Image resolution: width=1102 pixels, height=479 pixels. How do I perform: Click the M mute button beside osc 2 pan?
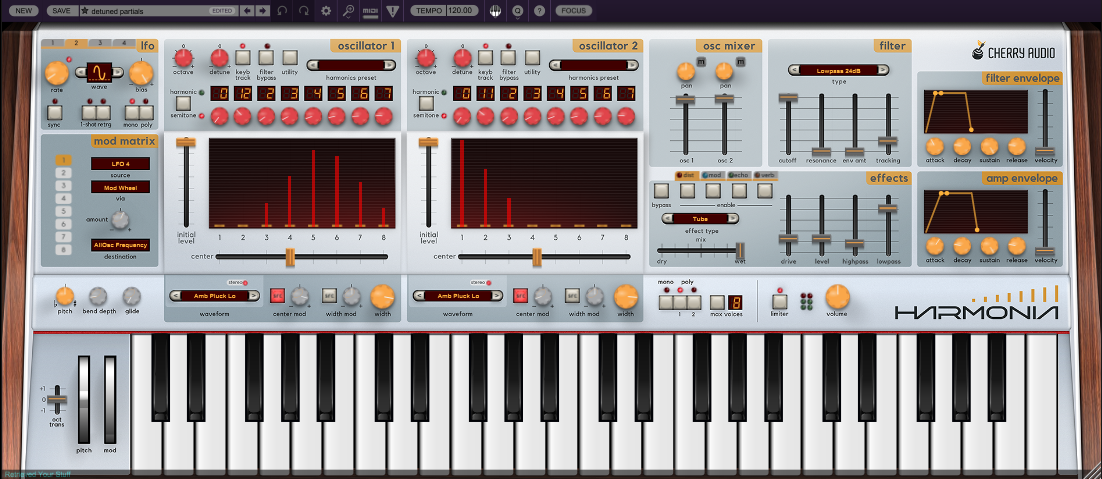740,63
